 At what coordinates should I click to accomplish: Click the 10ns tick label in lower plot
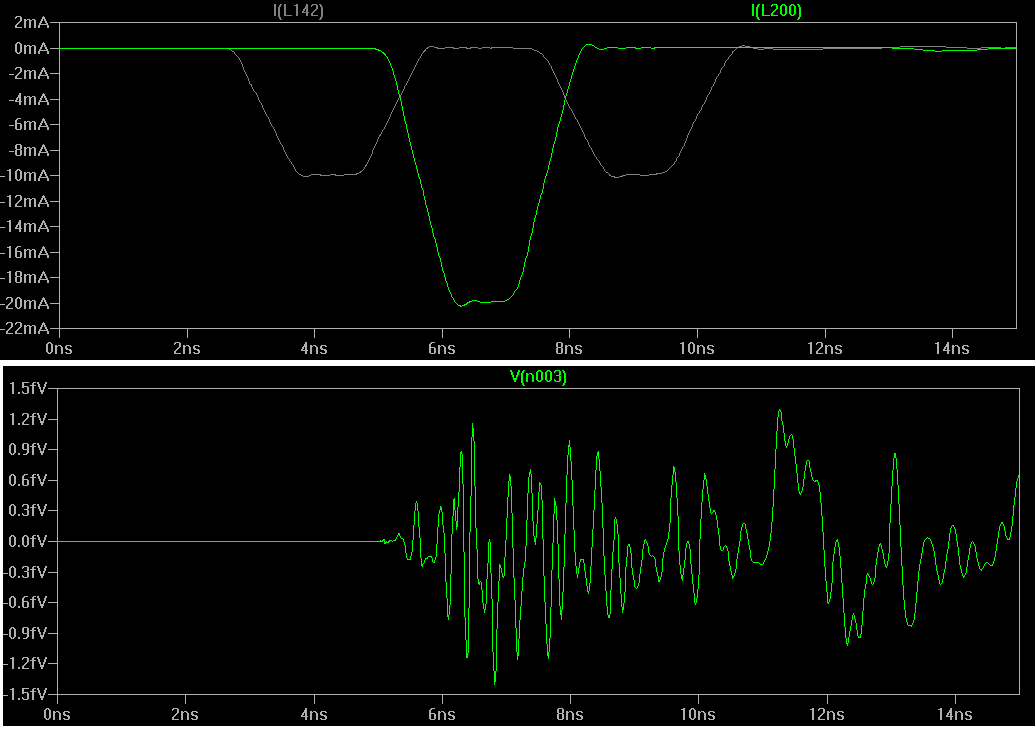[x=698, y=714]
